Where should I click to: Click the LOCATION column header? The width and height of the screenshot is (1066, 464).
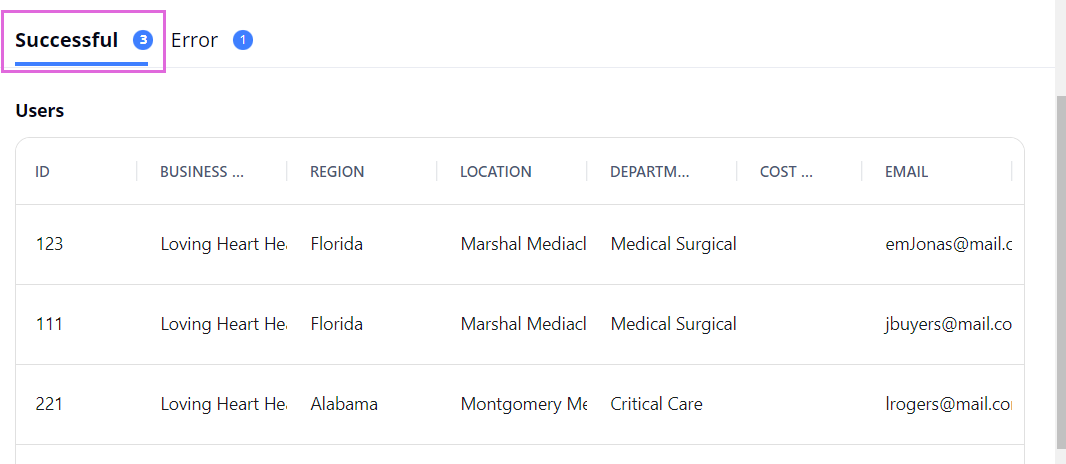tap(496, 172)
